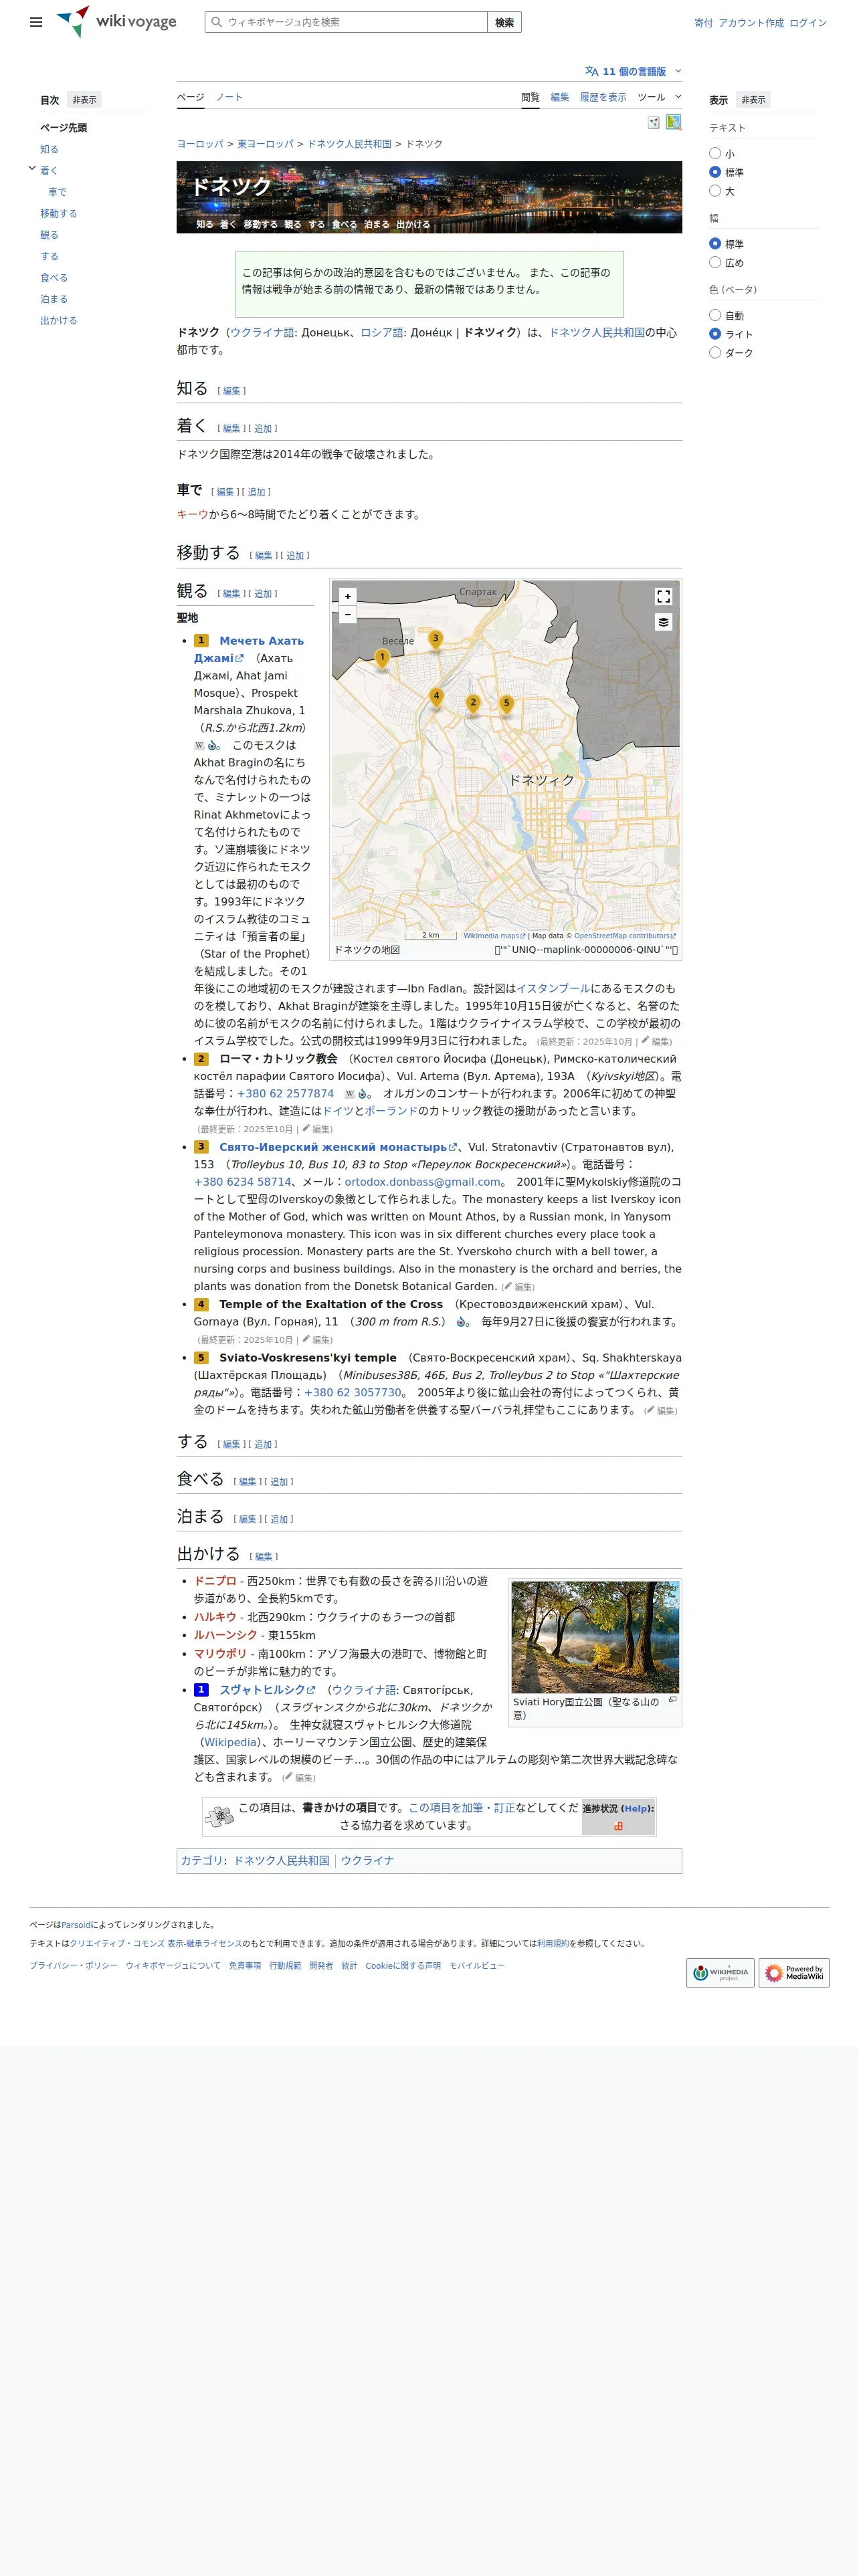Collapse the 着く section in contents
The width and height of the screenshot is (859, 2576).
click(x=32, y=169)
